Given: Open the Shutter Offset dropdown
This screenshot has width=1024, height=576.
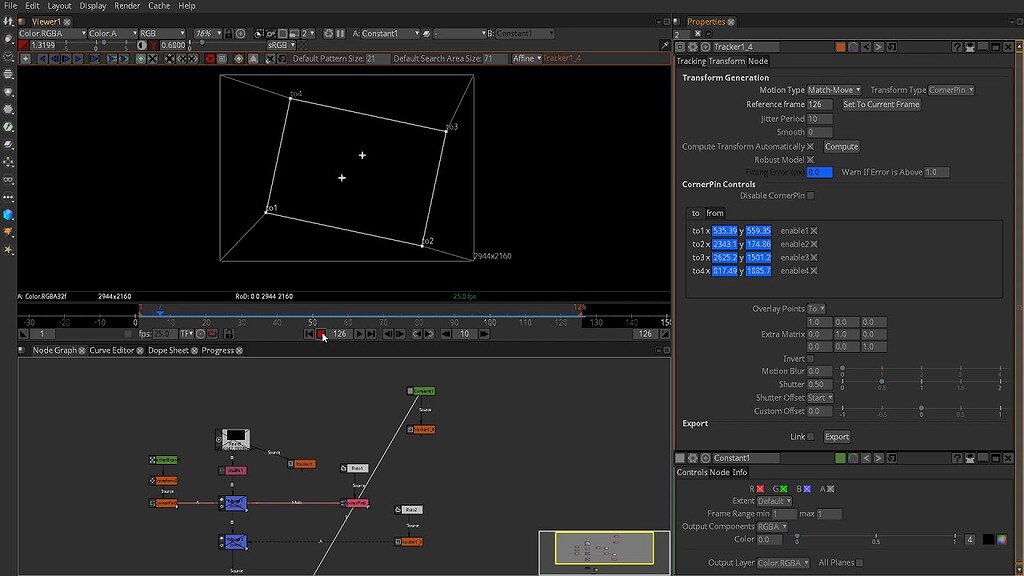Looking at the screenshot, I should (x=820, y=398).
